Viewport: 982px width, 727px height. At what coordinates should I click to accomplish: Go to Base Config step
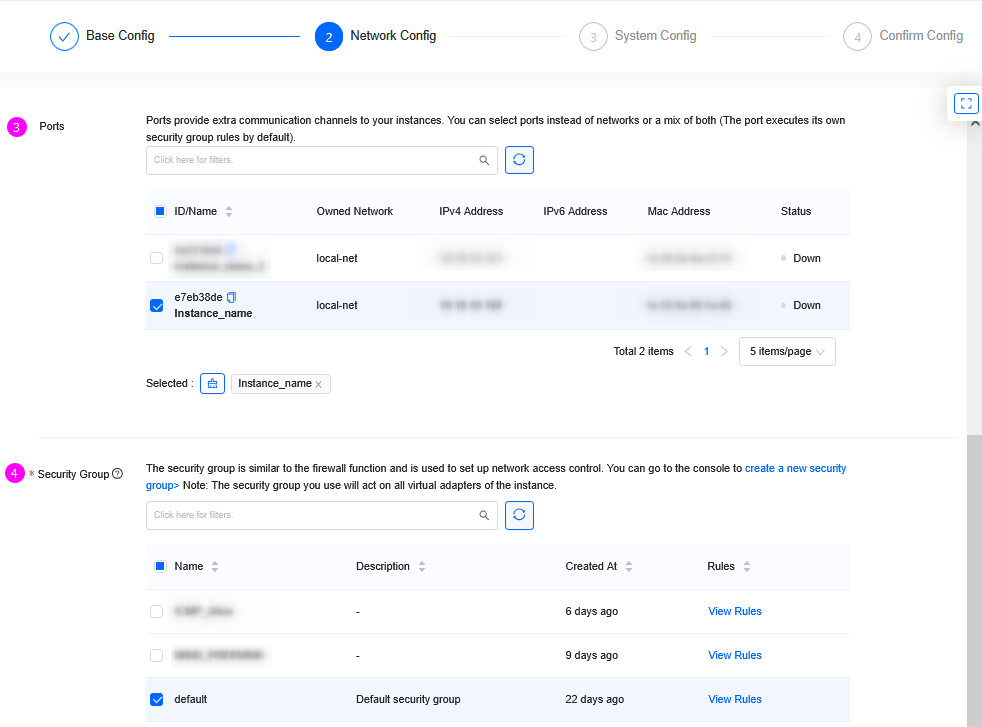(103, 36)
